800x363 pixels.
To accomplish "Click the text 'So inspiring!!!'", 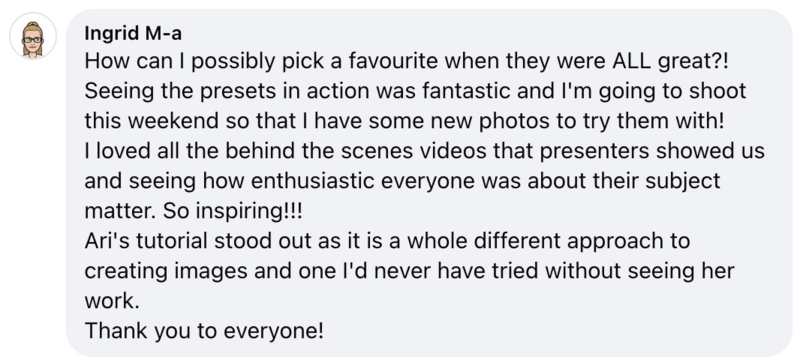I will tap(233, 211).
